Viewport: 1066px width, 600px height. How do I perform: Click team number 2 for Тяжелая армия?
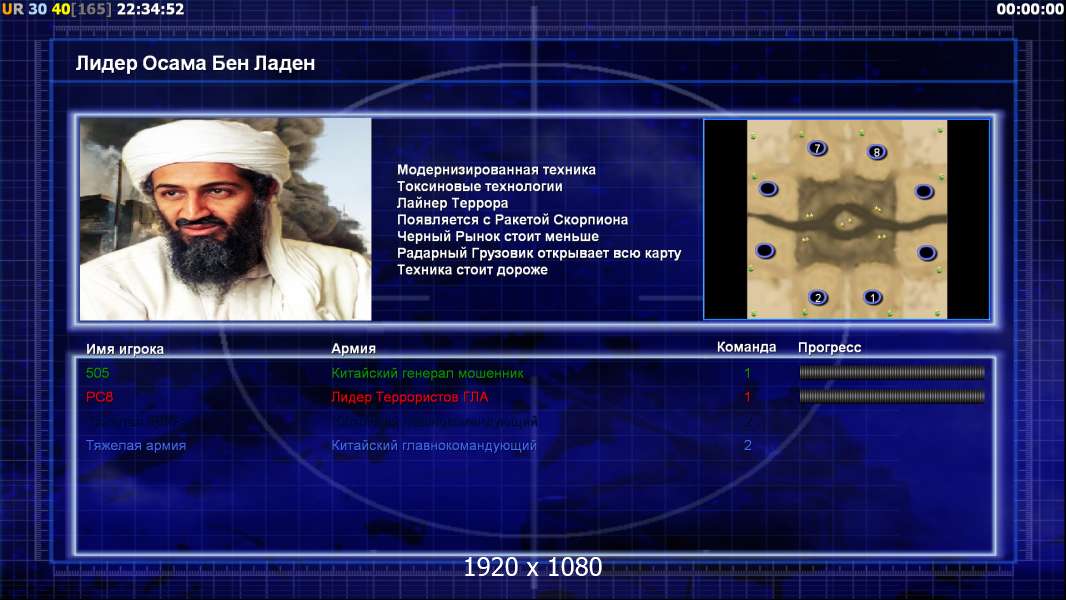pyautogui.click(x=747, y=445)
